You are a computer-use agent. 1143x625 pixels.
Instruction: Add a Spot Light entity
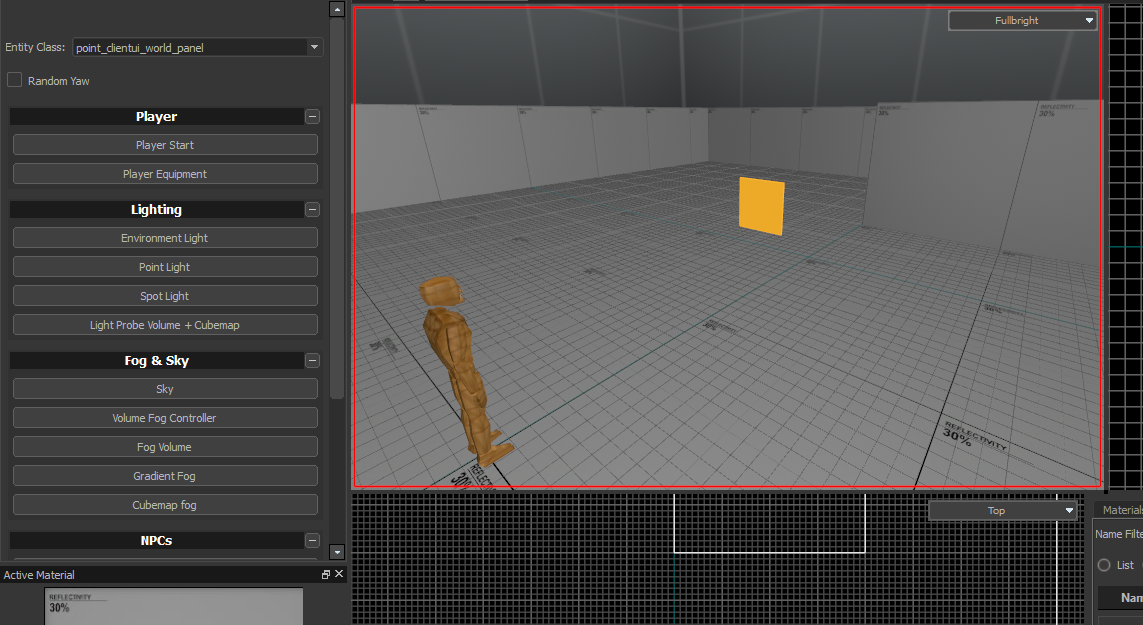coord(165,296)
